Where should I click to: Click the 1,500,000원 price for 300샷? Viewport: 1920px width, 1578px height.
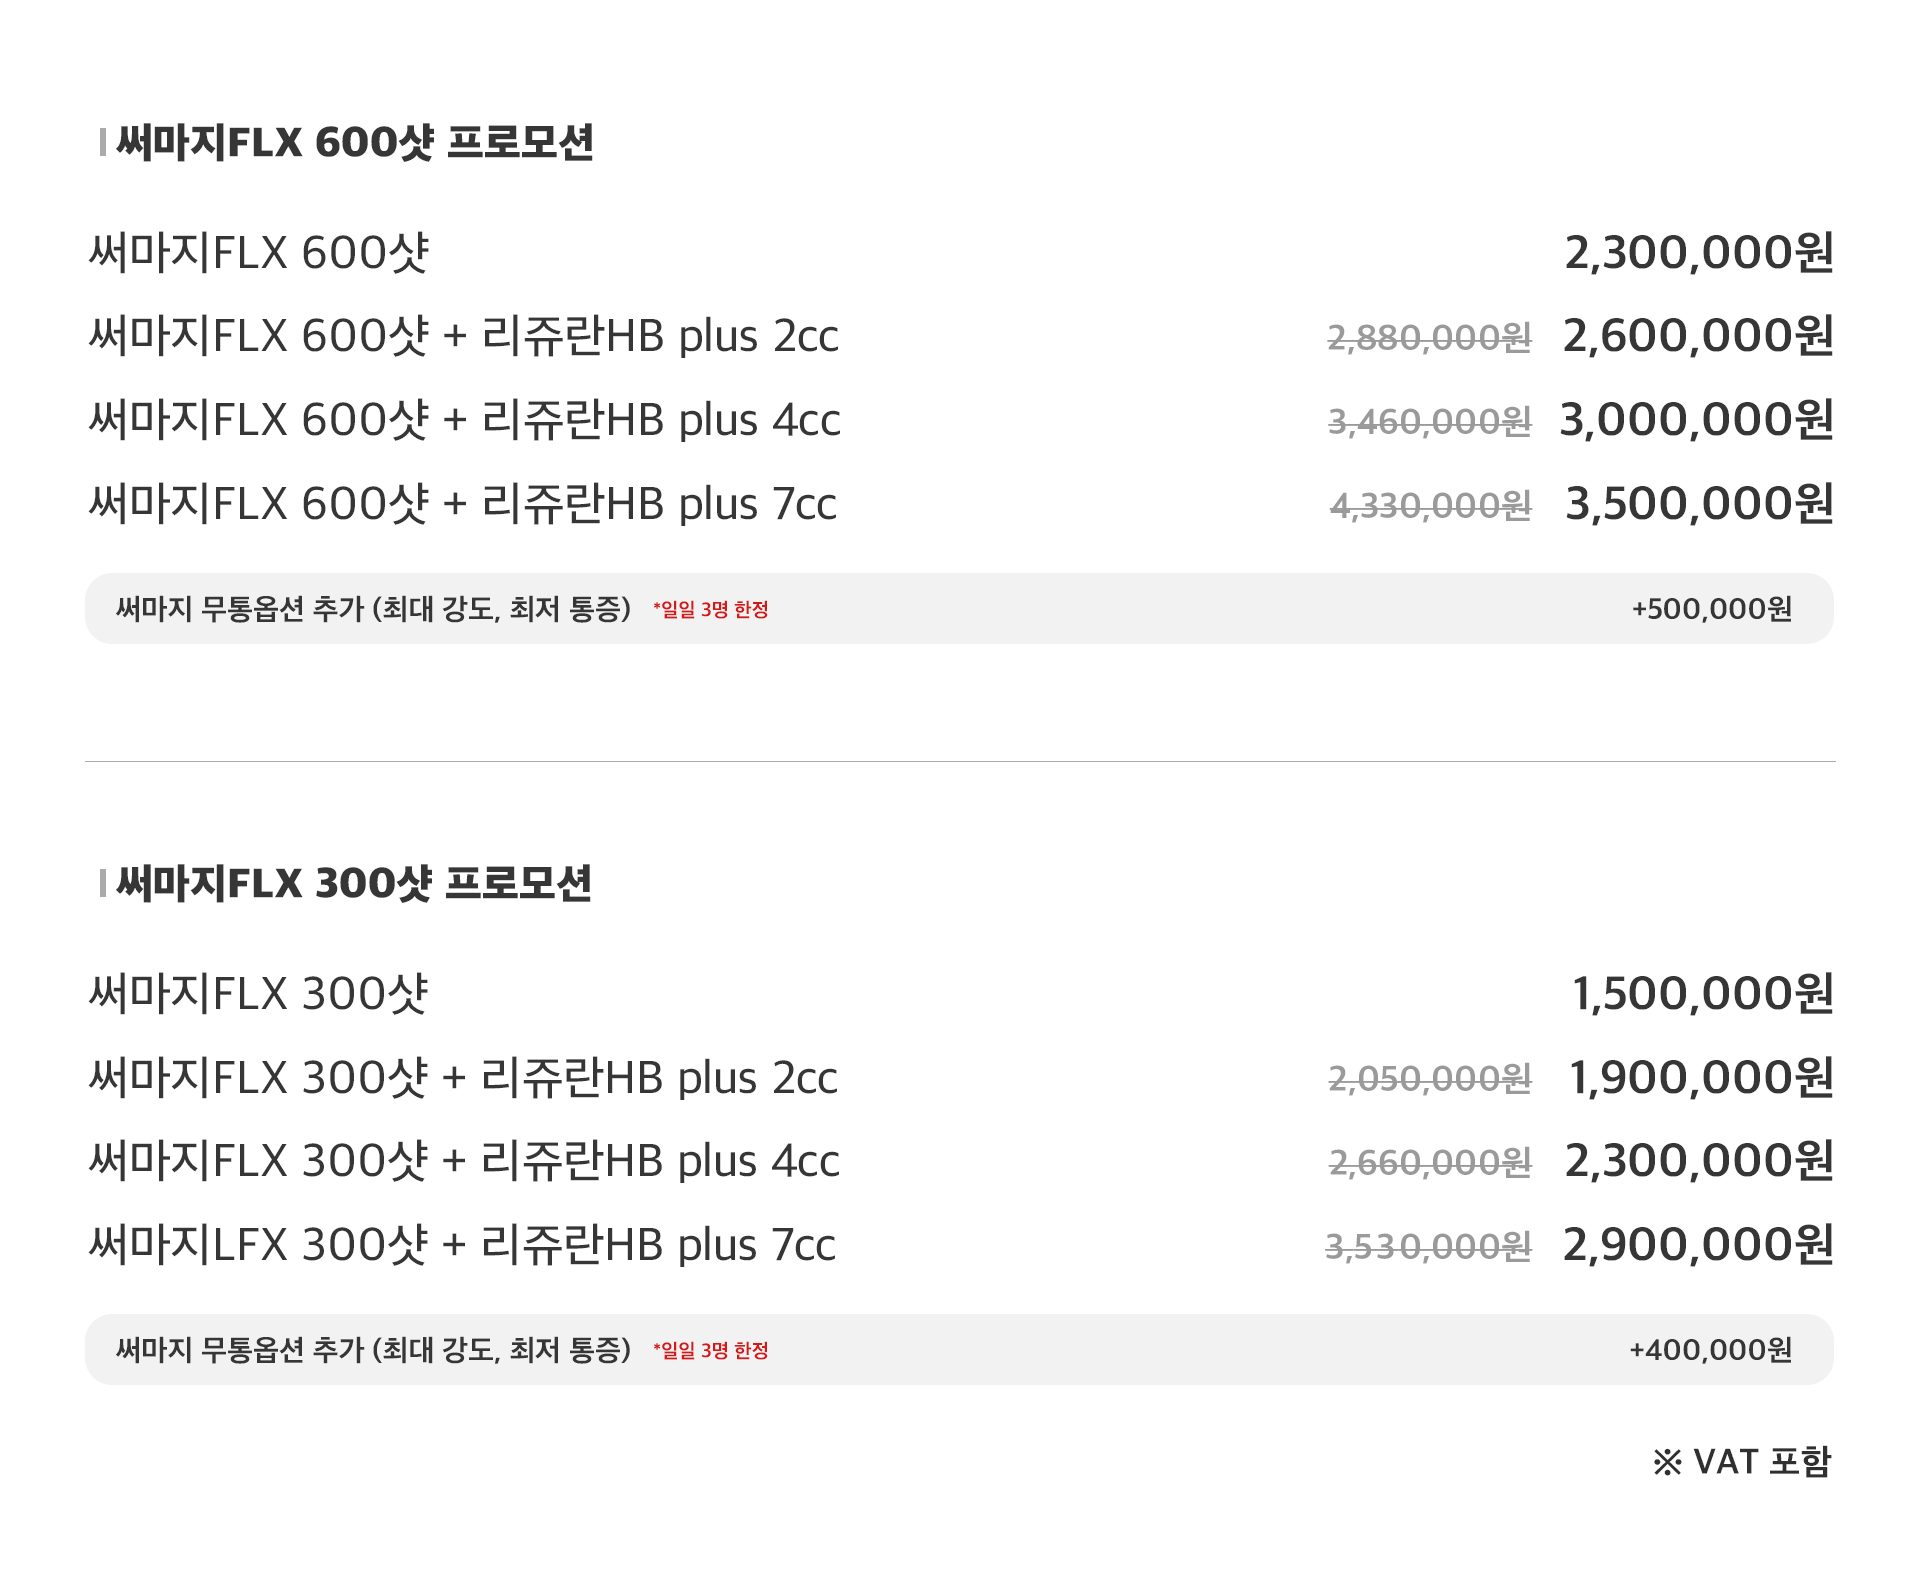[1702, 993]
